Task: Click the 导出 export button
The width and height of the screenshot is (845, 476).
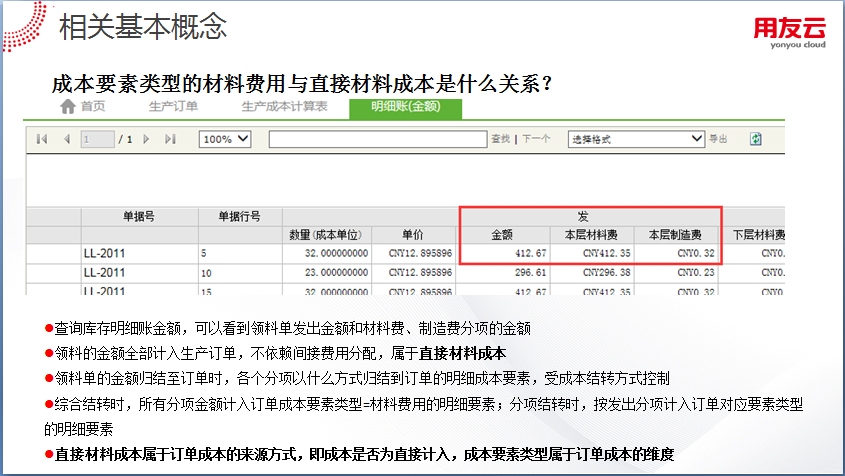Action: pos(718,139)
